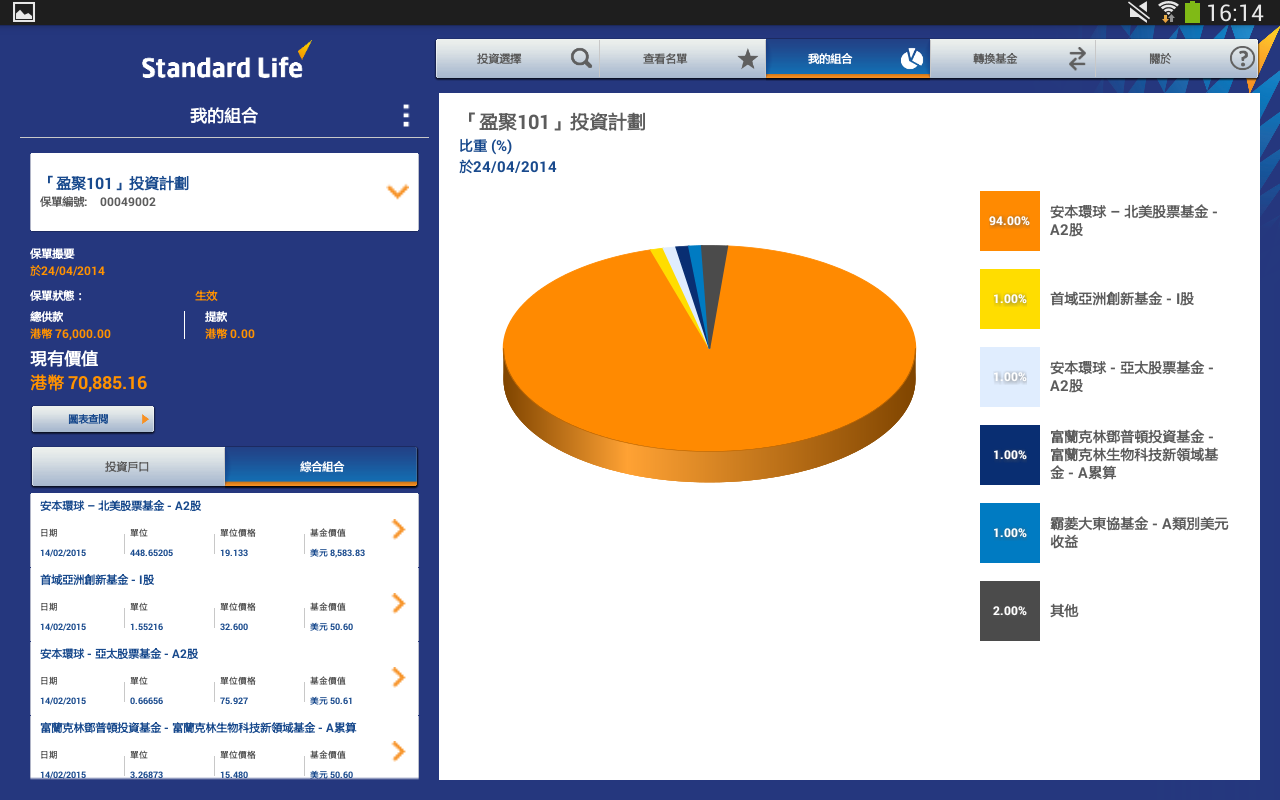
Task: Switch to the 投資選擇 tab
Action: coord(518,59)
